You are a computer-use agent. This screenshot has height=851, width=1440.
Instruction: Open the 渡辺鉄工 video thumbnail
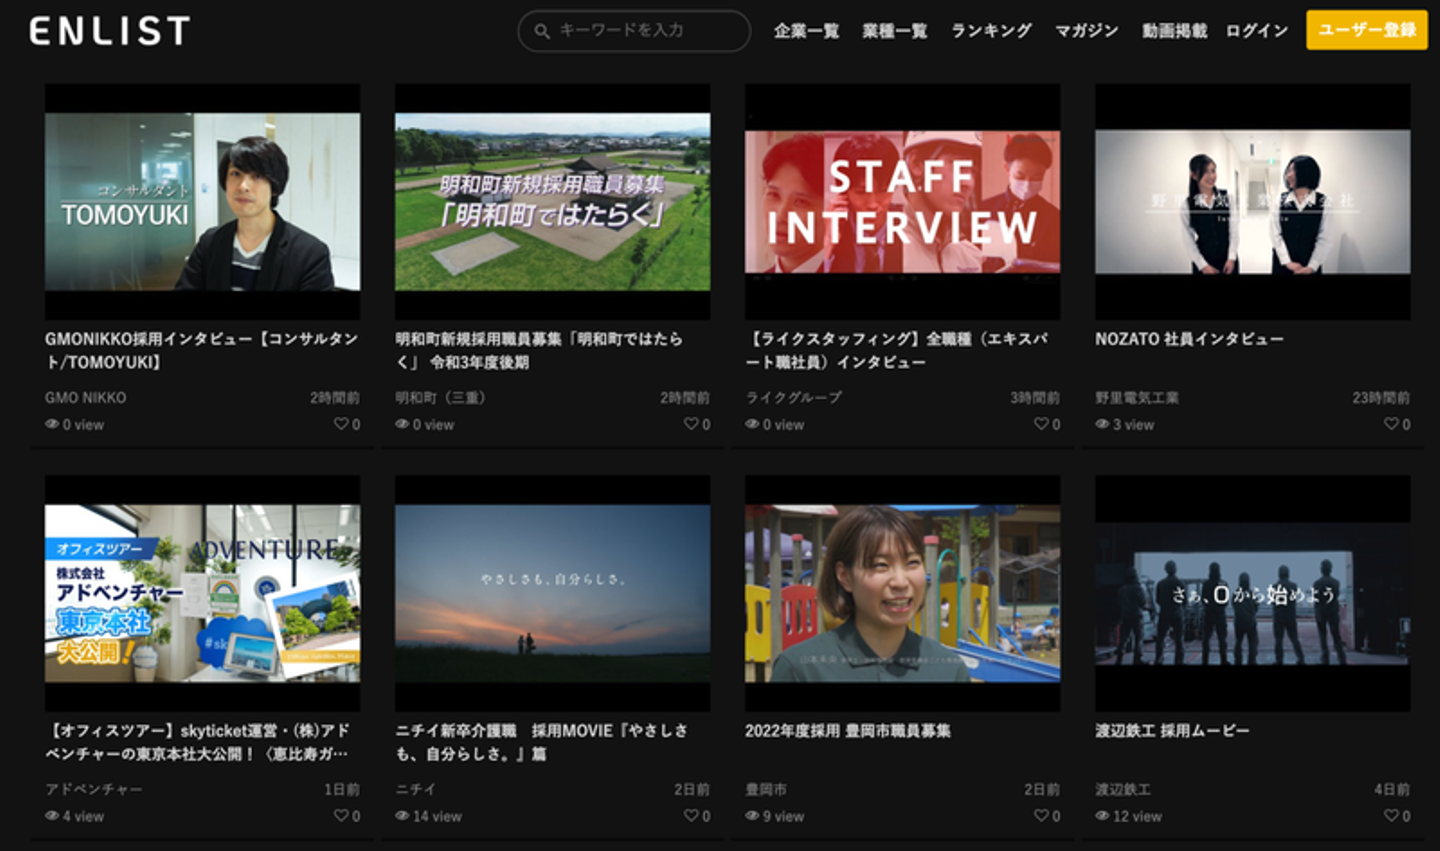[x=1253, y=594]
